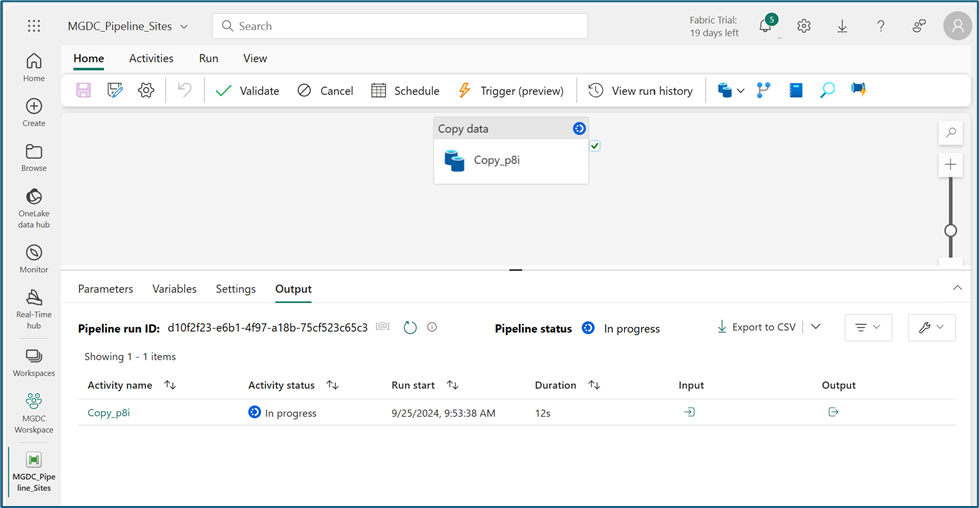Viewport: 979px width, 508px height.
Task: Click the Save pipeline icon
Action: pyautogui.click(x=83, y=90)
